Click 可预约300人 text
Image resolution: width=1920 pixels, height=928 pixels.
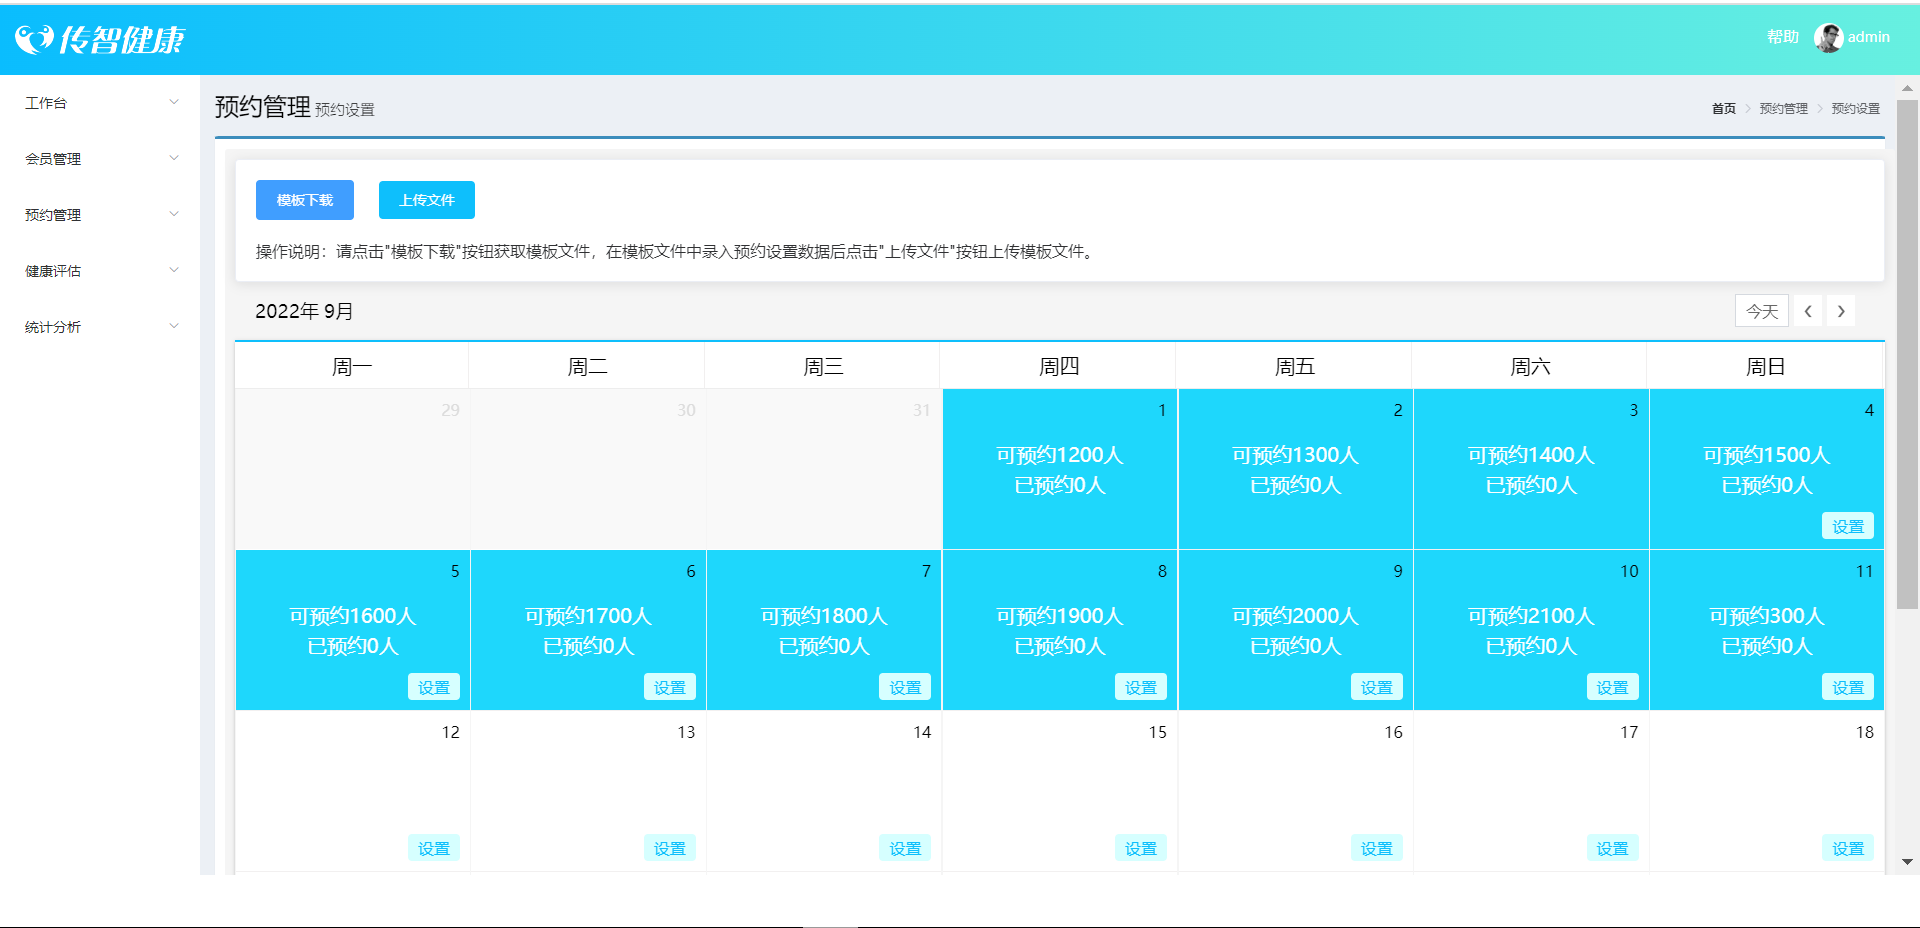coord(1767,616)
